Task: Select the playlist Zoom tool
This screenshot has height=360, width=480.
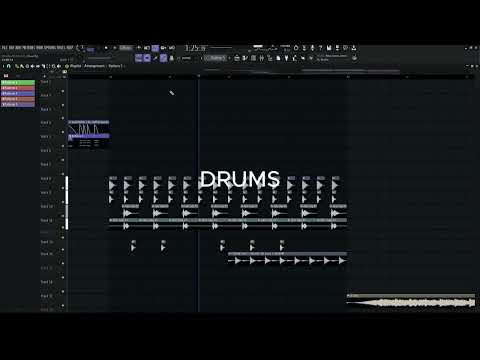Action: pos(53,66)
